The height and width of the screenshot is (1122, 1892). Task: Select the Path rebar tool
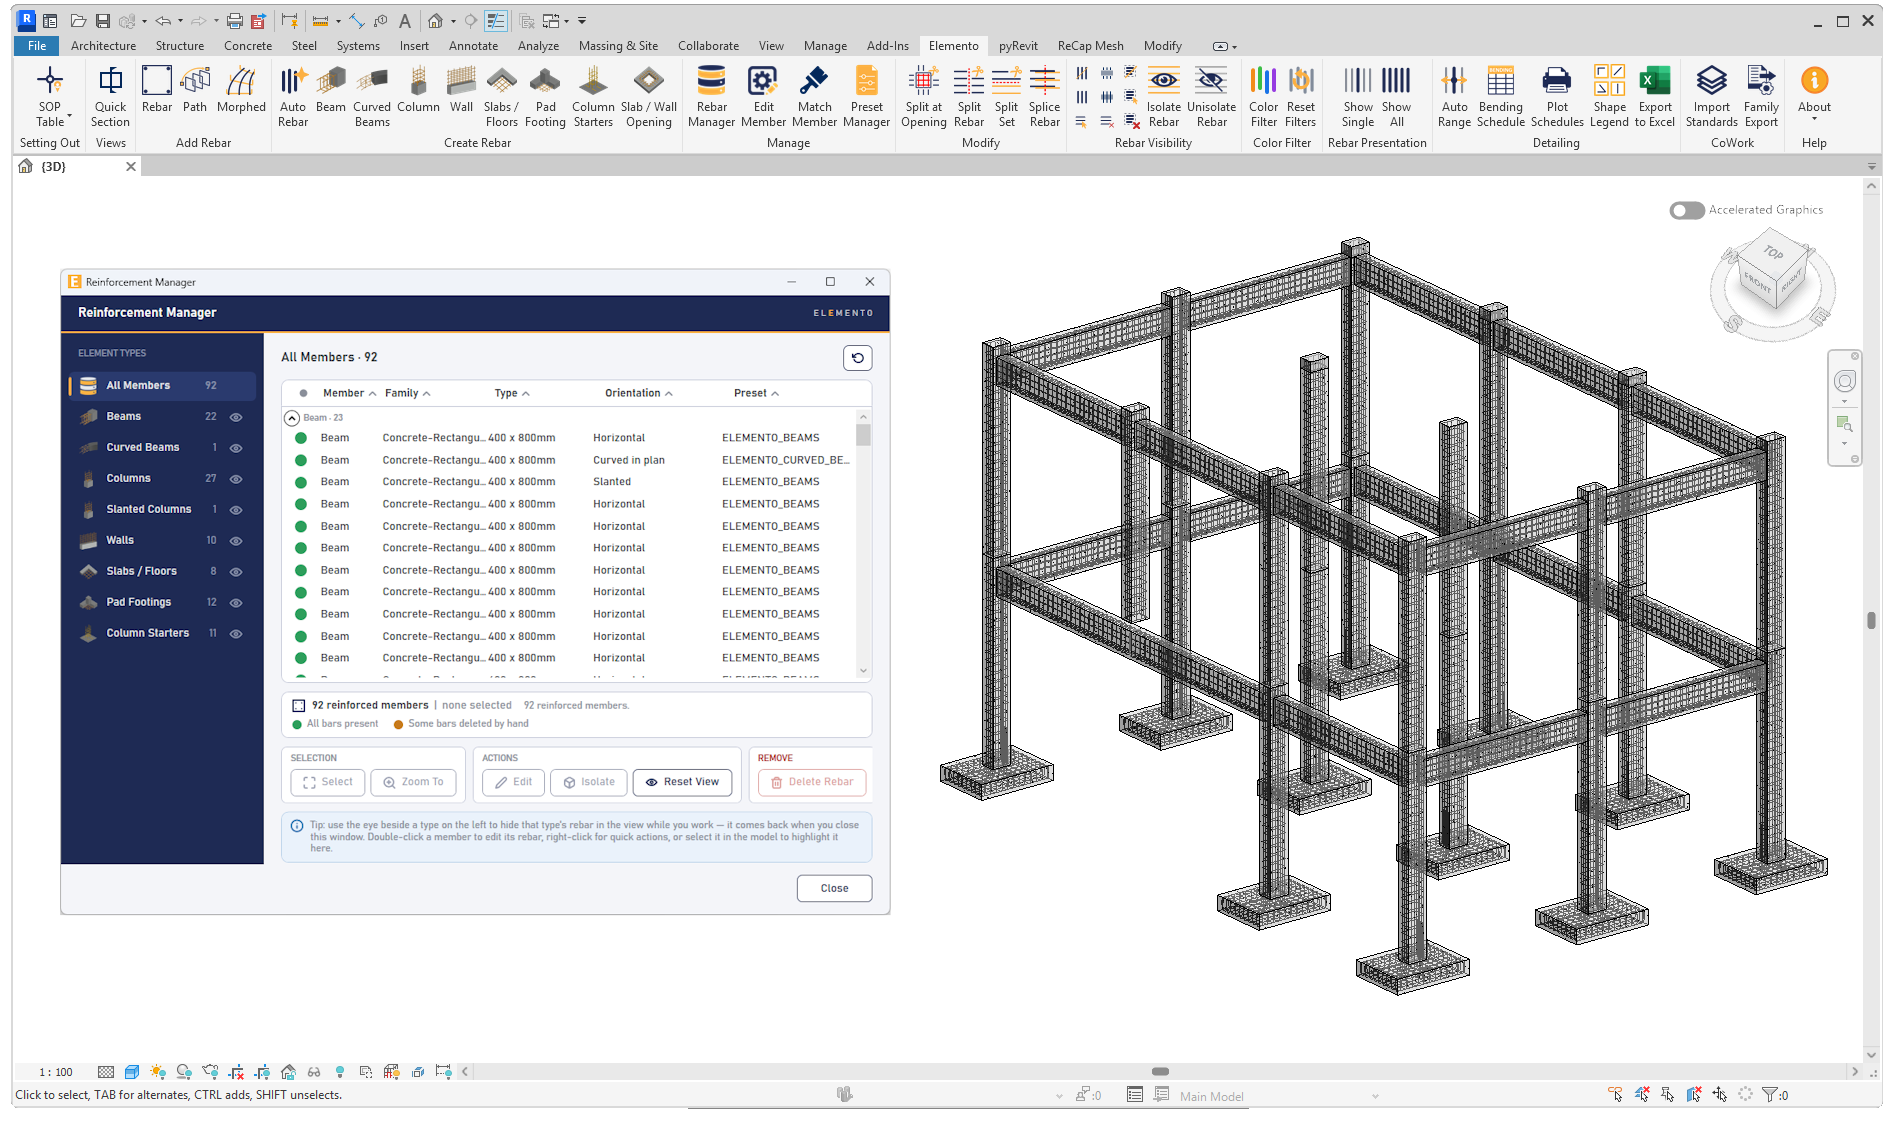tap(195, 90)
